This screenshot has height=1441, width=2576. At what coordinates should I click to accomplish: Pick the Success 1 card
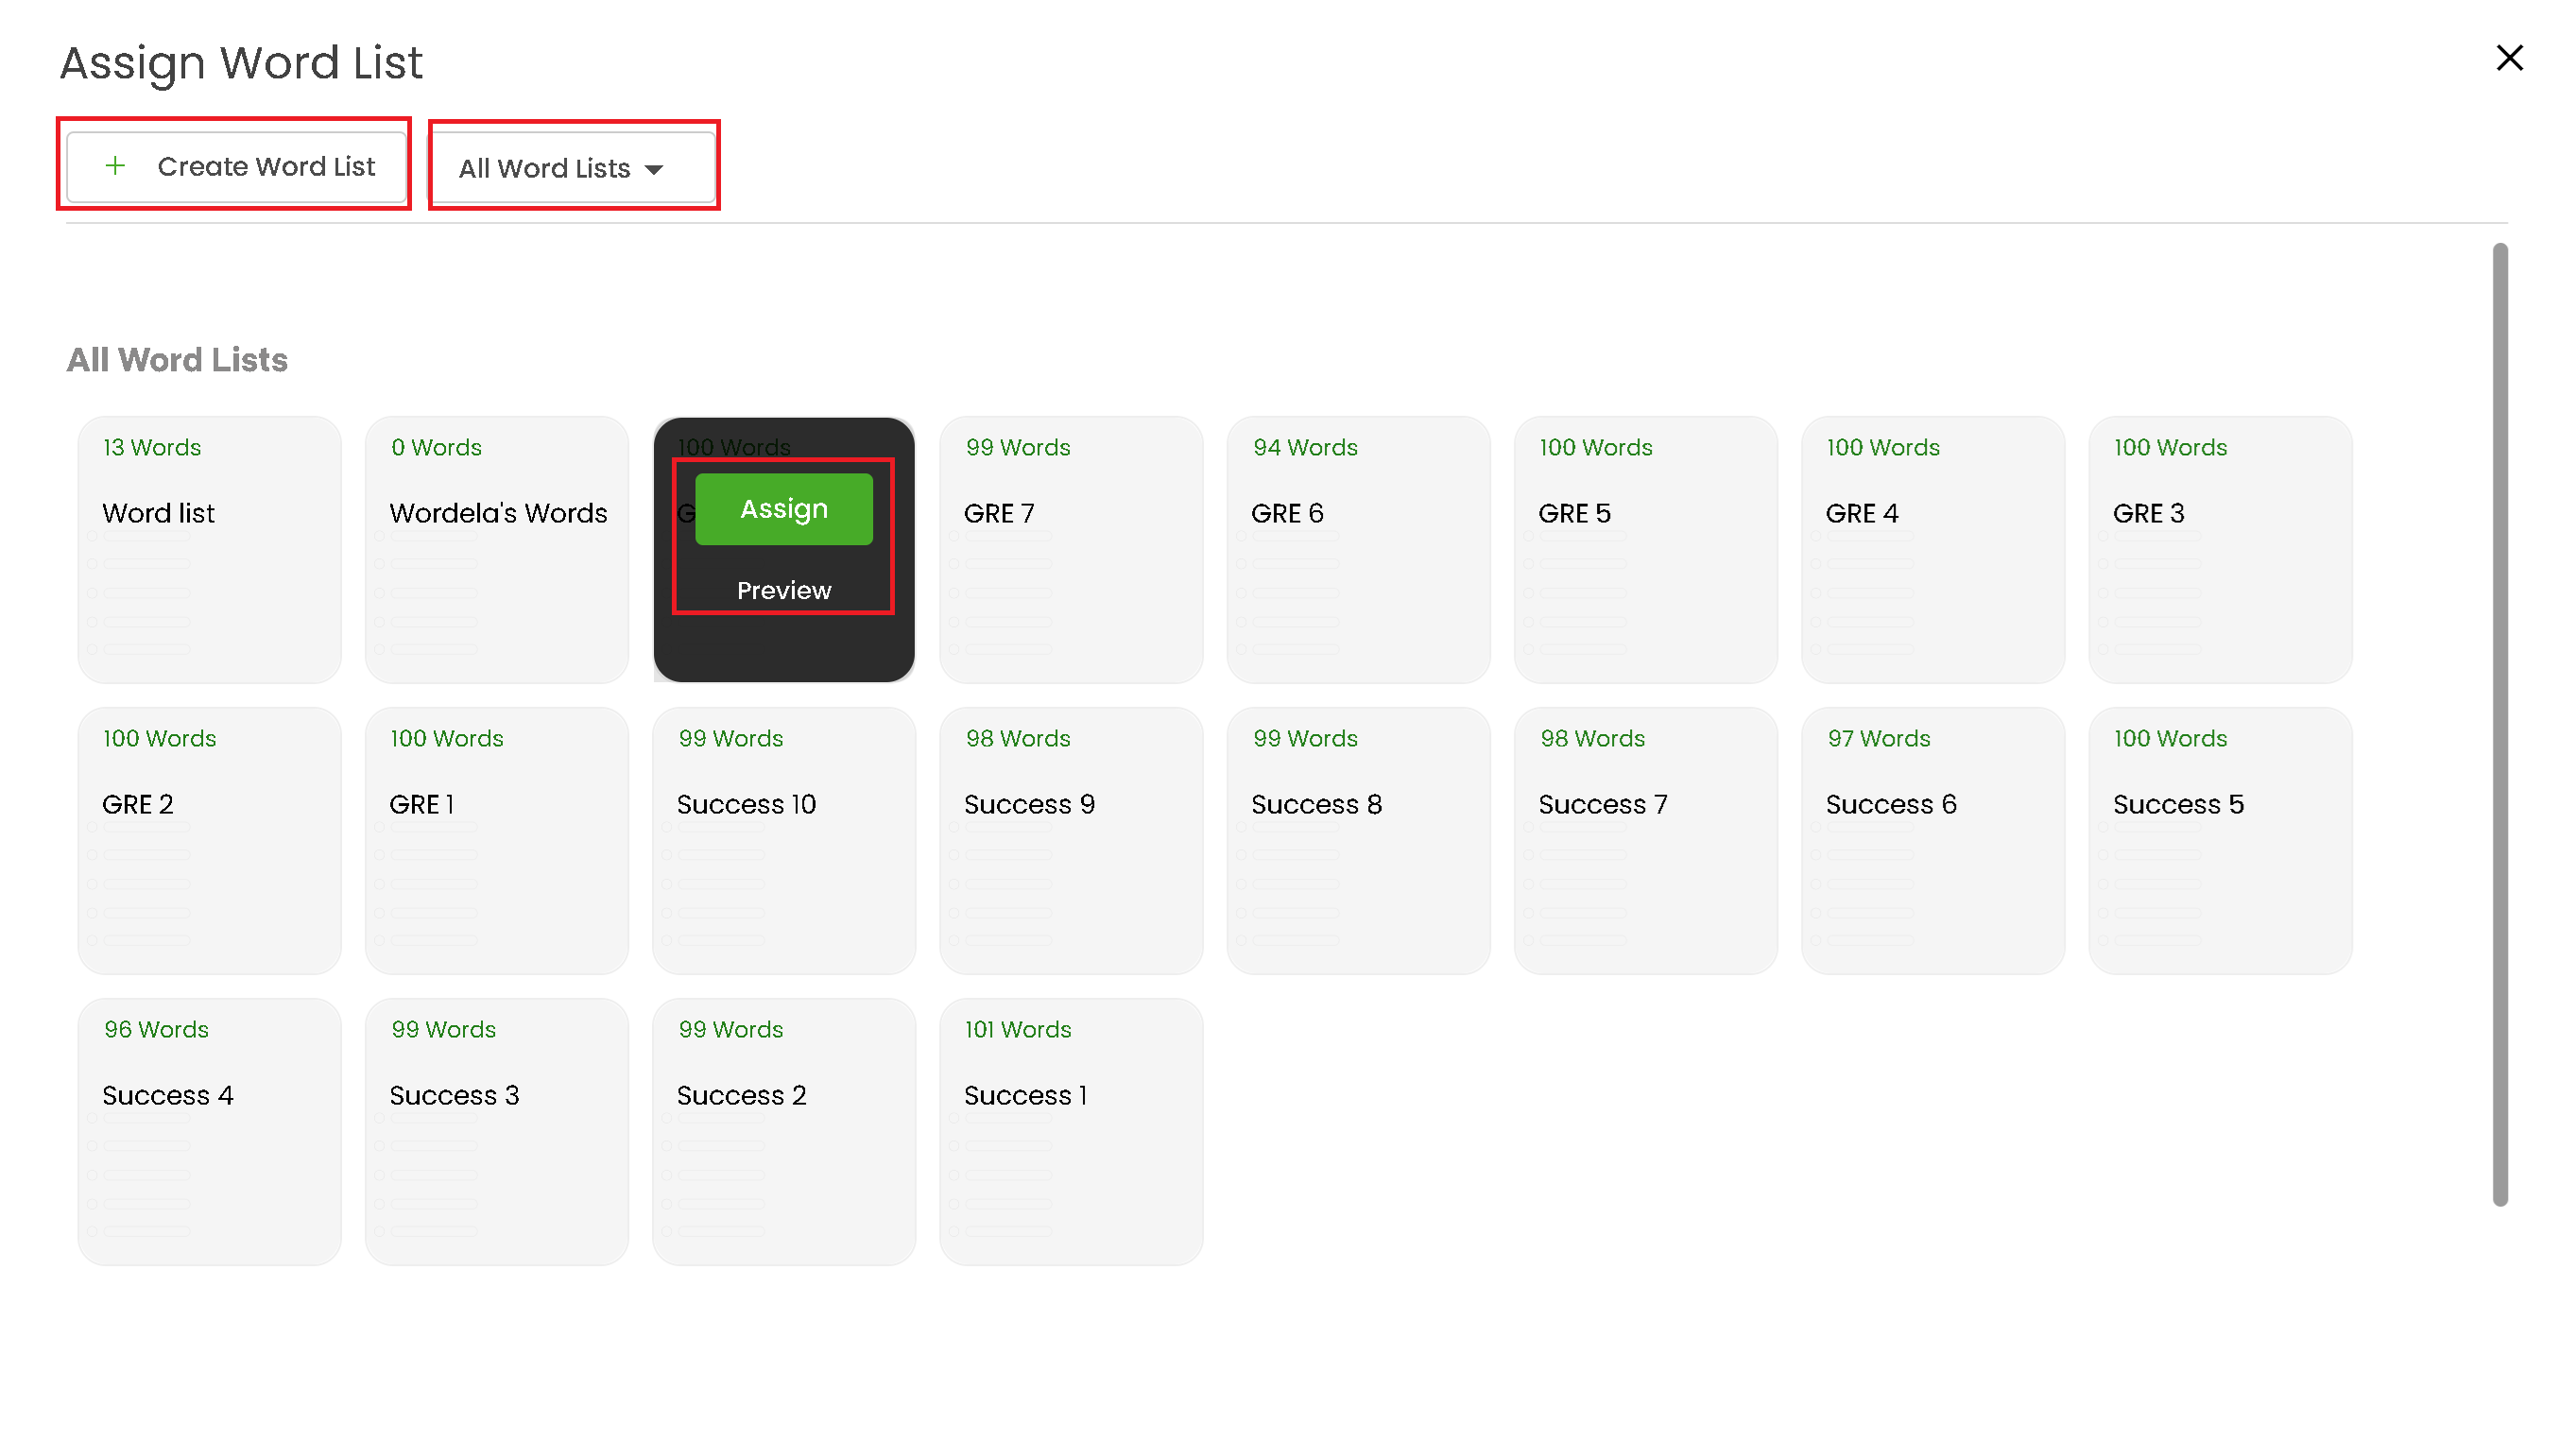1070,1131
